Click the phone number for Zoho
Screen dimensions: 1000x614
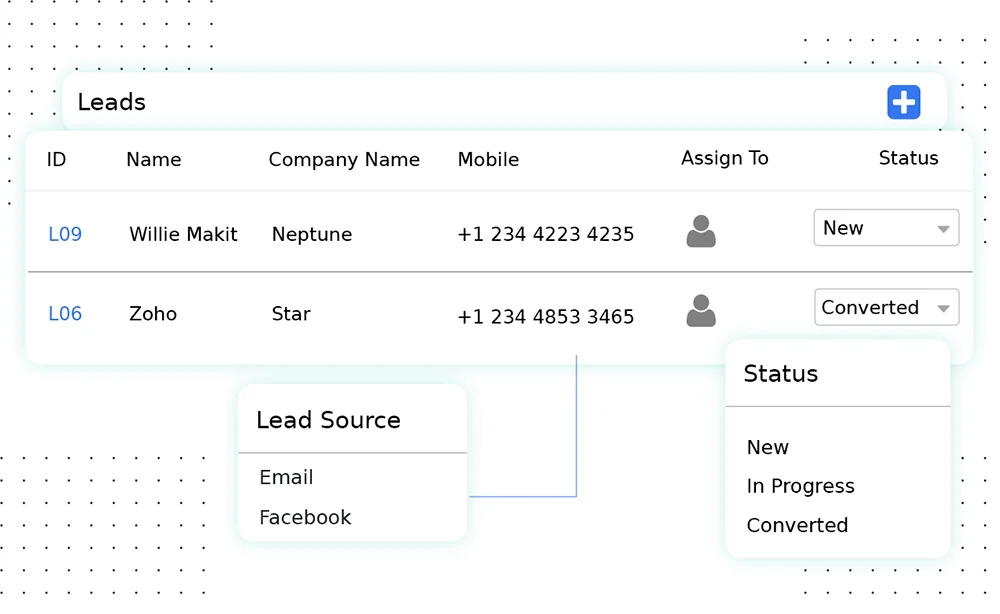pyautogui.click(x=545, y=316)
